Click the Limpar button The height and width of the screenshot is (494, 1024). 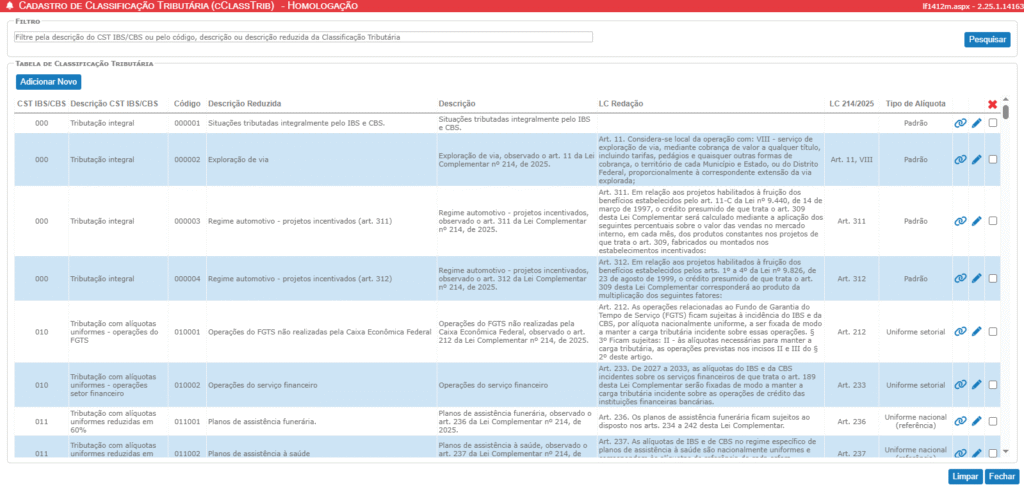pyautogui.click(x=965, y=477)
